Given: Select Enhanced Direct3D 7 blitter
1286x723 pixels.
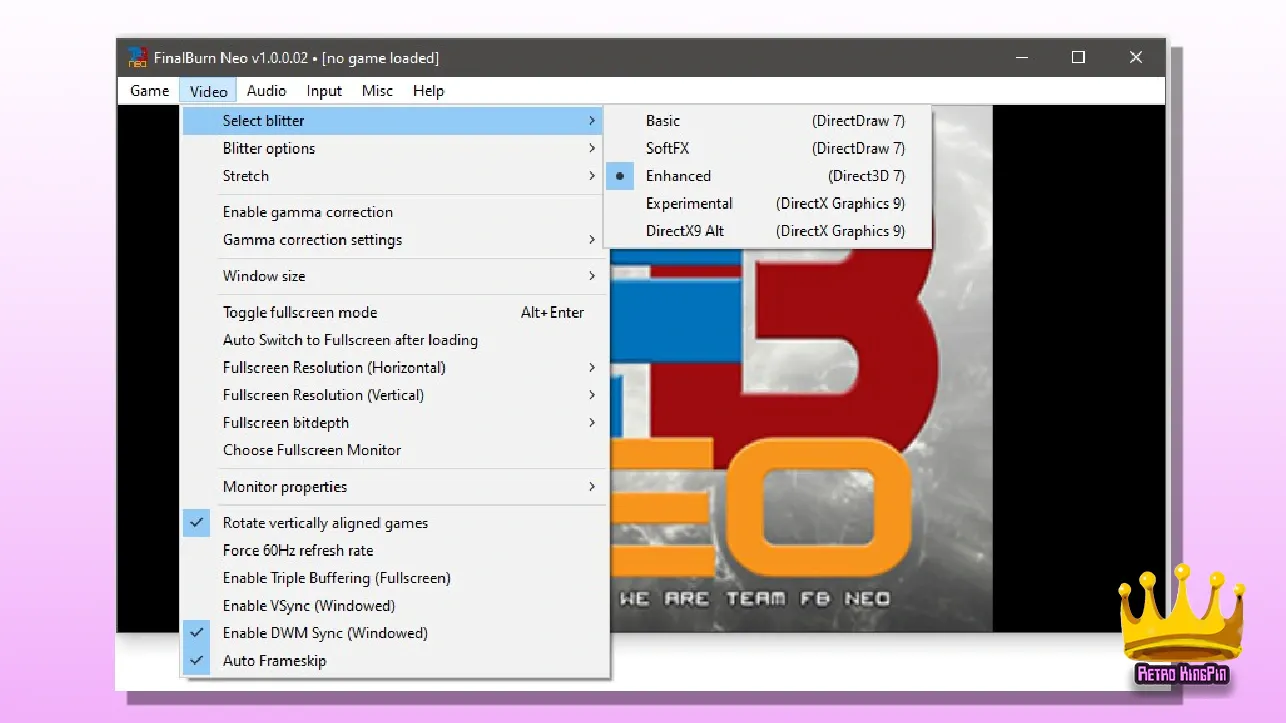Looking at the screenshot, I should click(767, 176).
